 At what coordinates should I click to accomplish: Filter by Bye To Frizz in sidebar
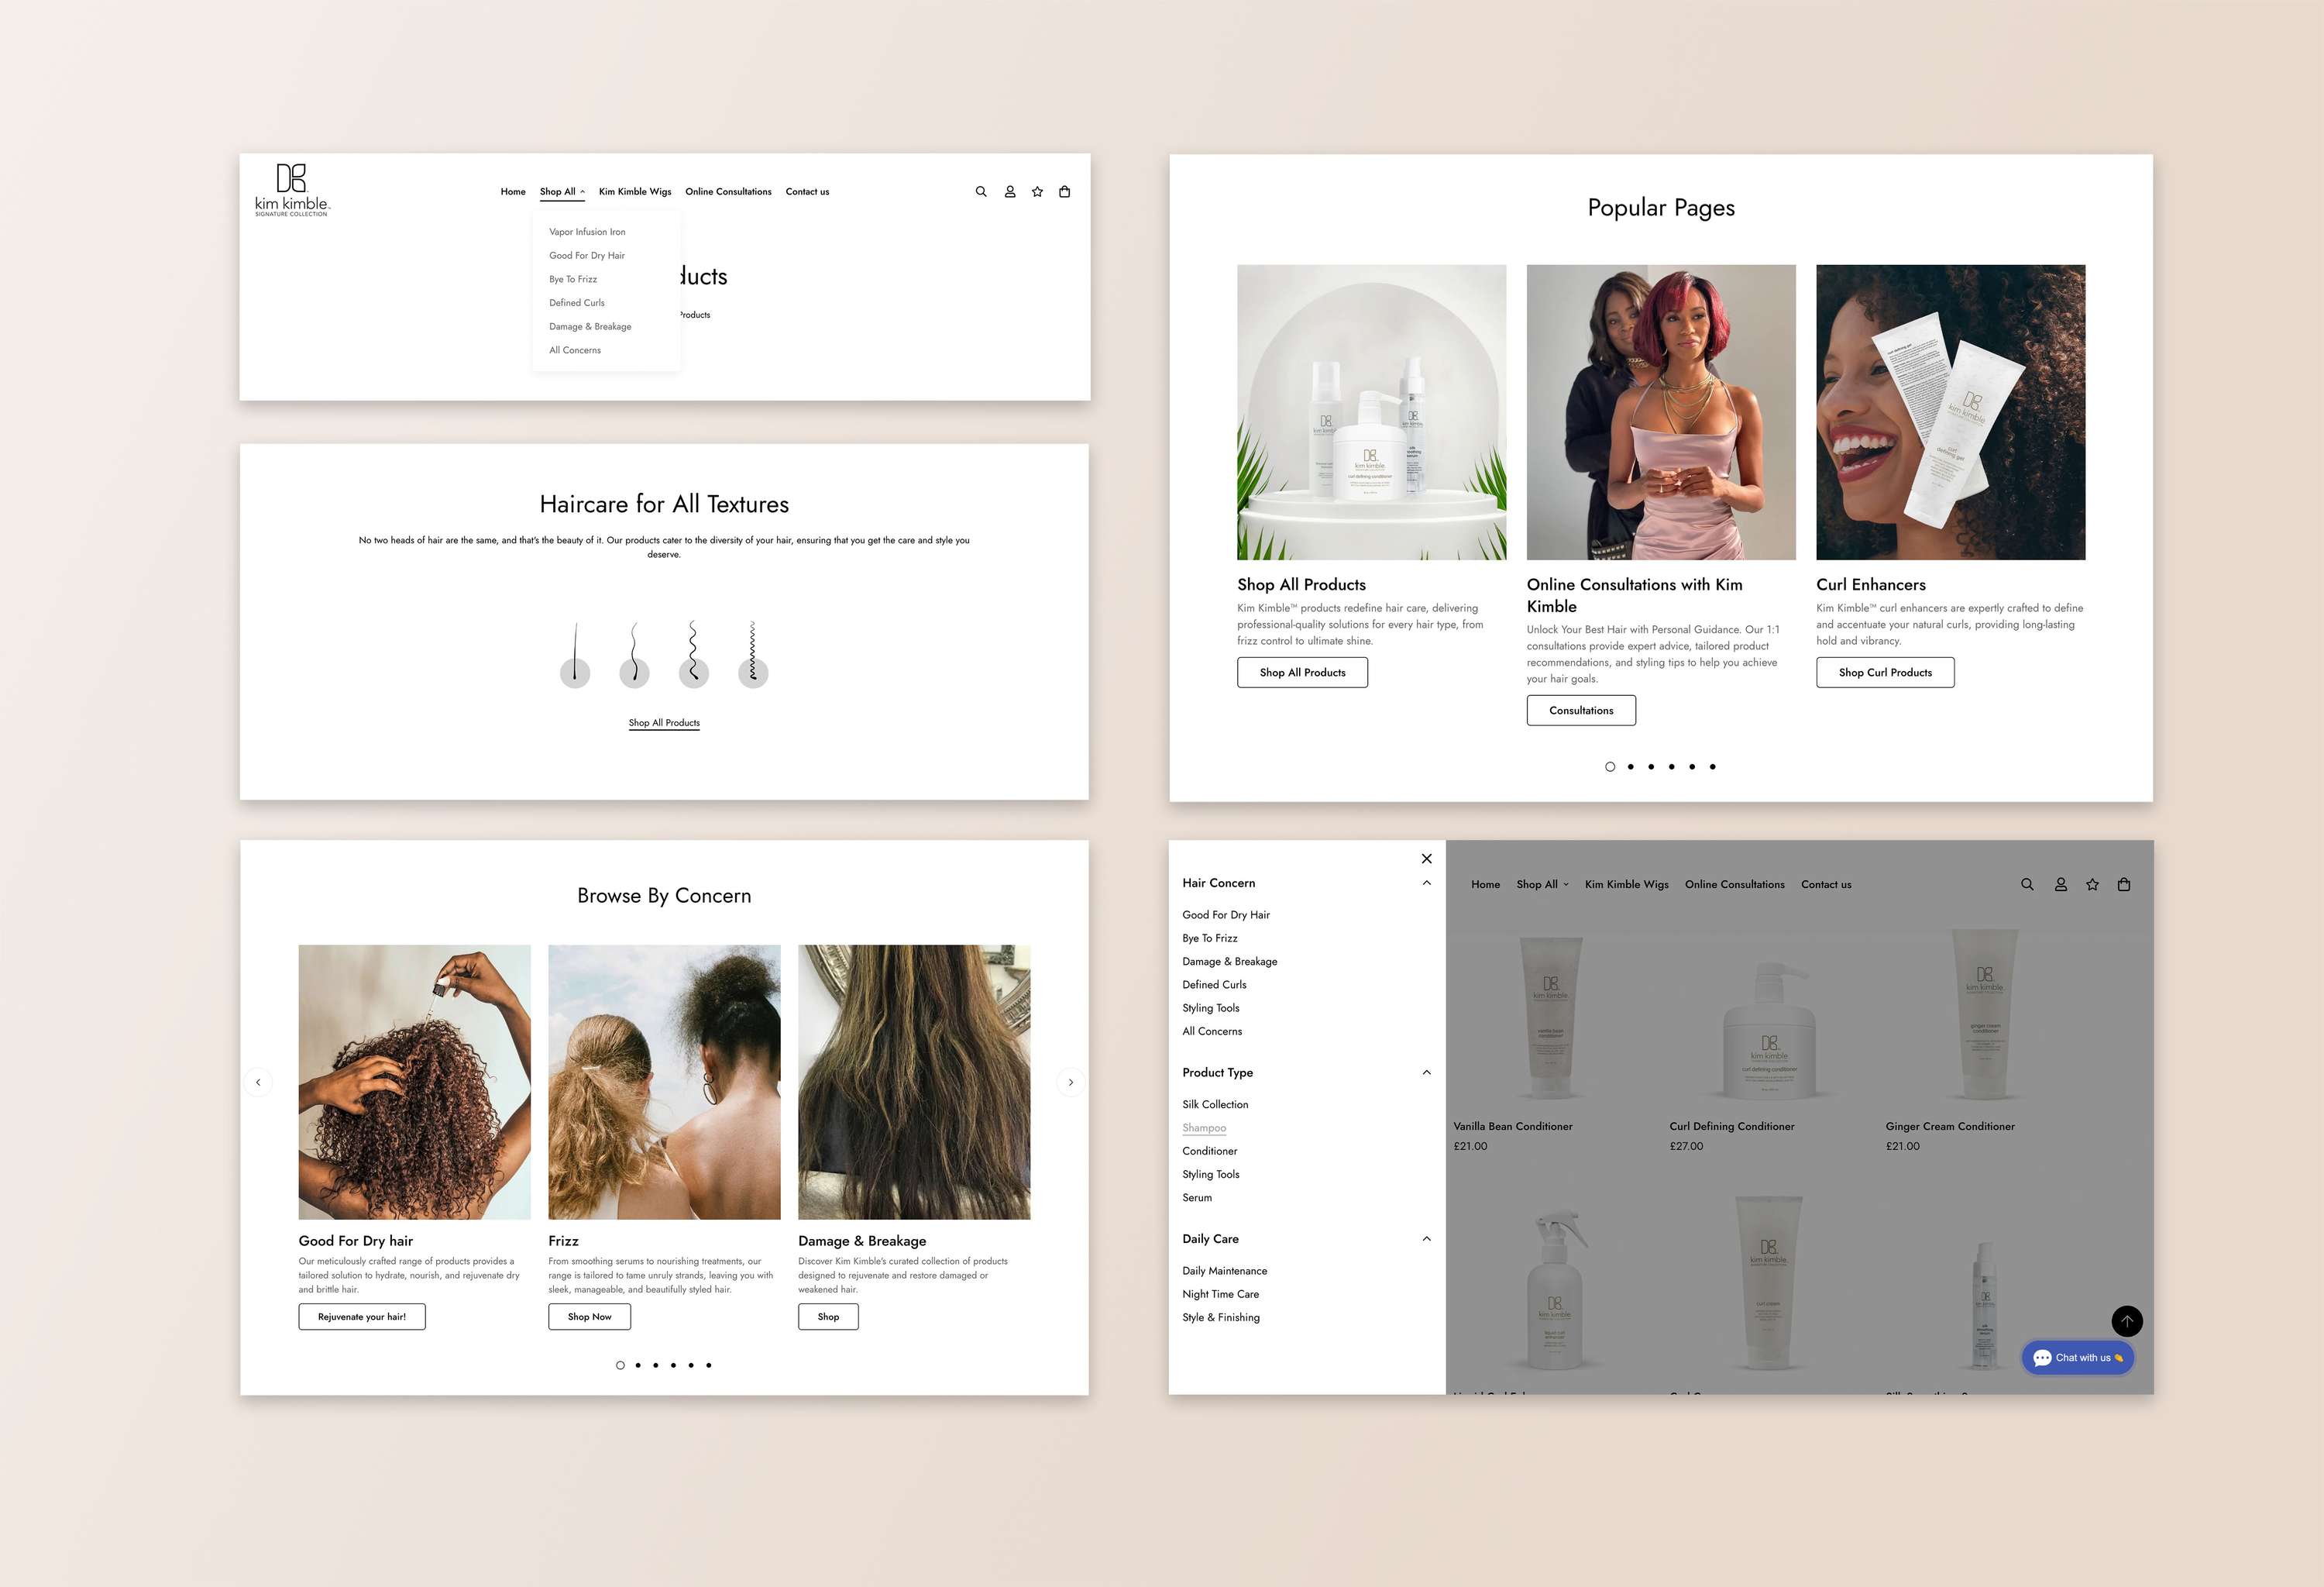[1210, 938]
